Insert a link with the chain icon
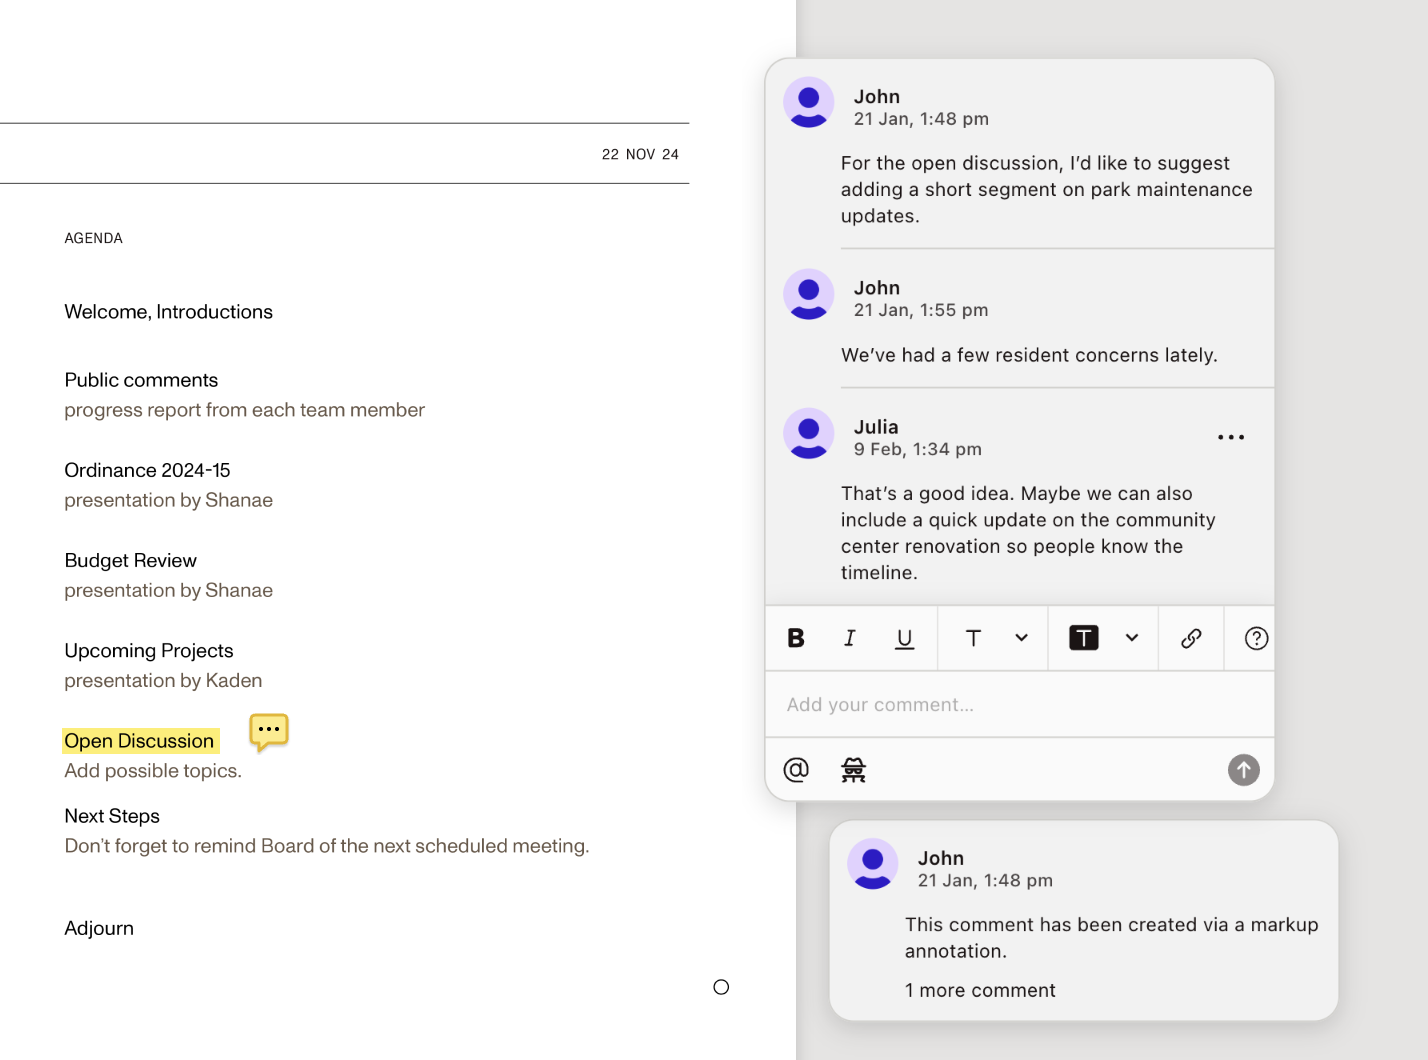The image size is (1428, 1060). [1191, 638]
